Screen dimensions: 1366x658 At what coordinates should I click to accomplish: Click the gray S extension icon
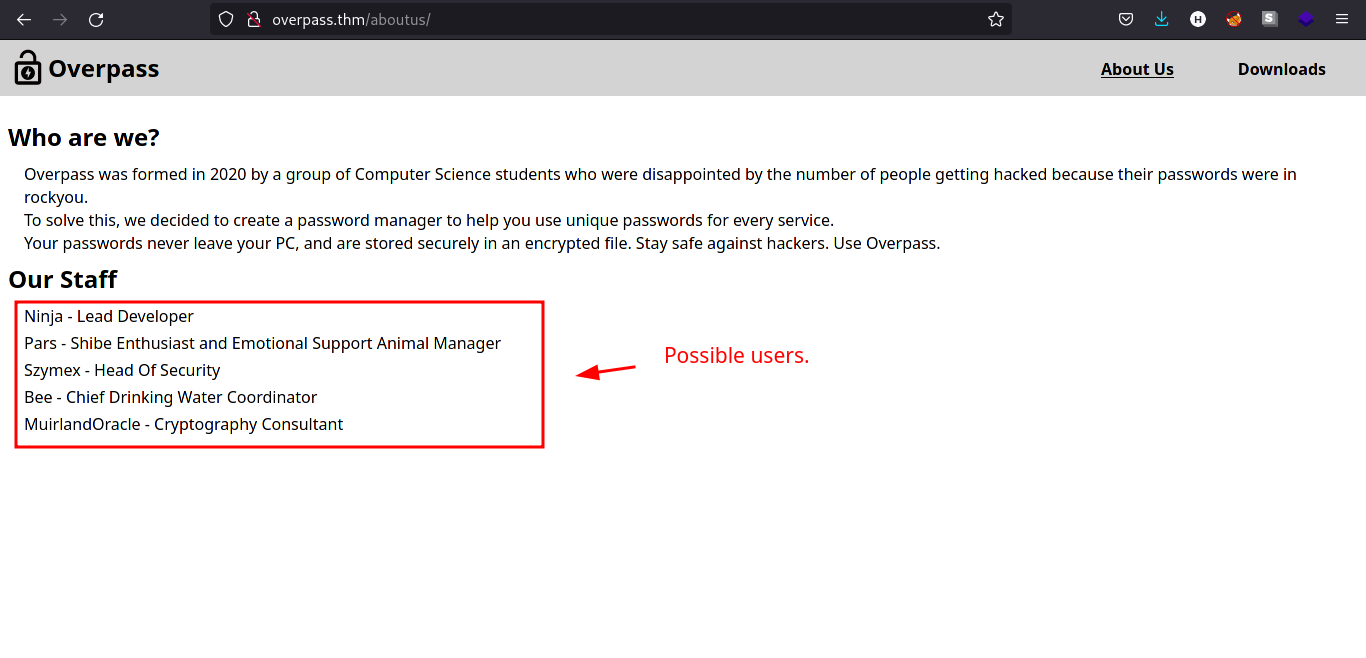(1270, 19)
